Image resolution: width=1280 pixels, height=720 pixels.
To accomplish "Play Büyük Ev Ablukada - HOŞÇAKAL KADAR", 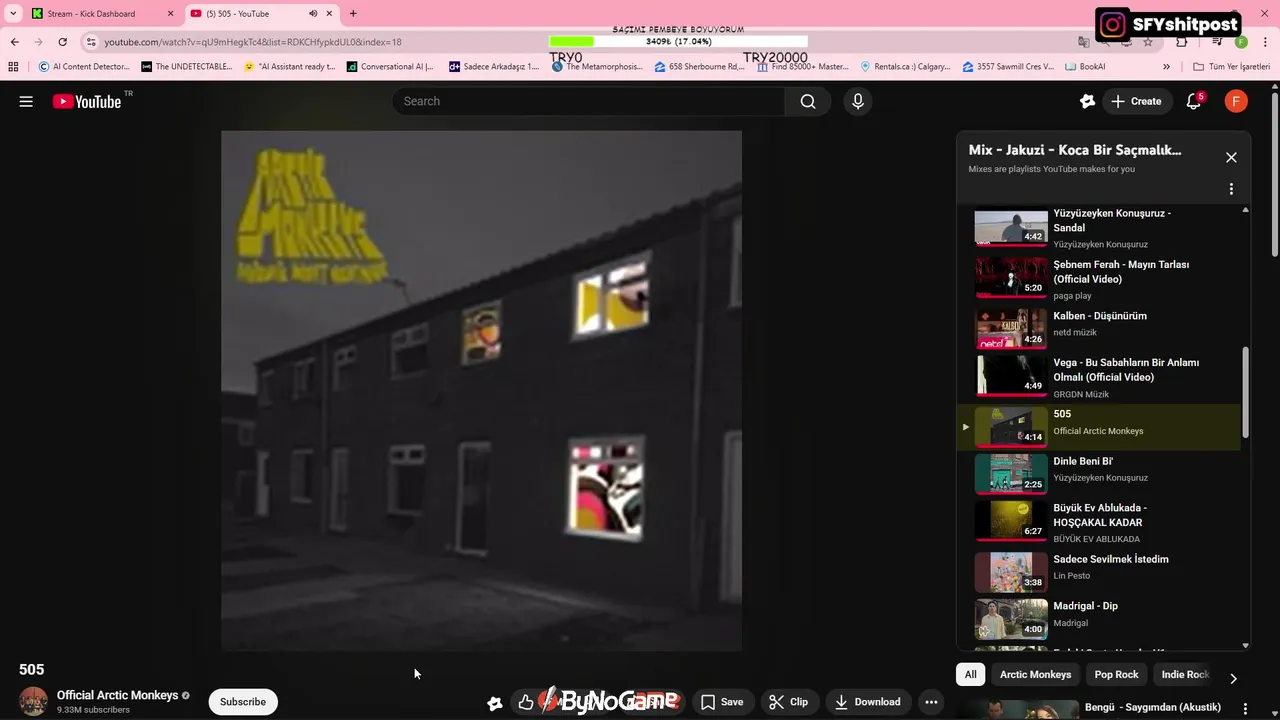I will click(x=1098, y=521).
